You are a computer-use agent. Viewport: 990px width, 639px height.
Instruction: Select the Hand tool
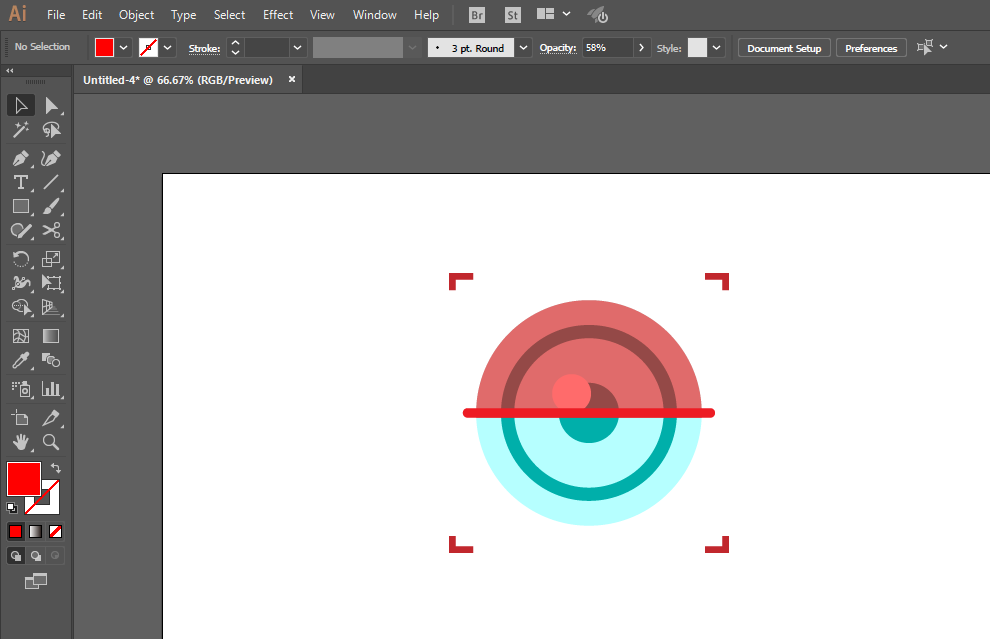pyautogui.click(x=20, y=441)
